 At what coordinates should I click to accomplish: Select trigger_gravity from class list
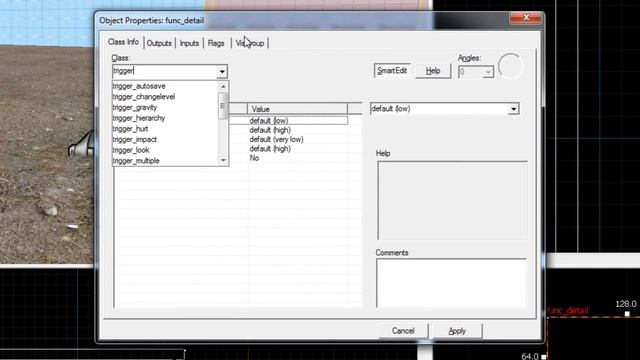coord(135,107)
